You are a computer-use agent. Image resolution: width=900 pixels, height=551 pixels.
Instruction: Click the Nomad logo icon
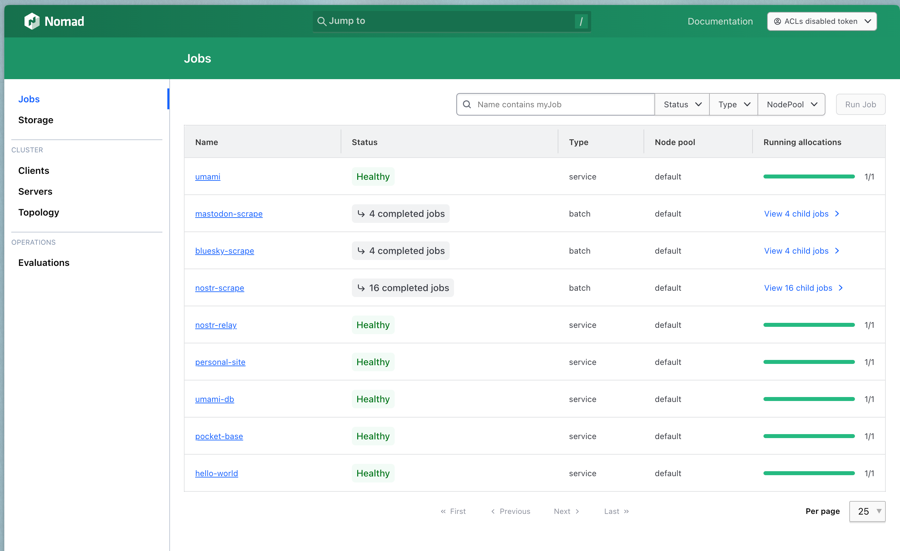(32, 21)
